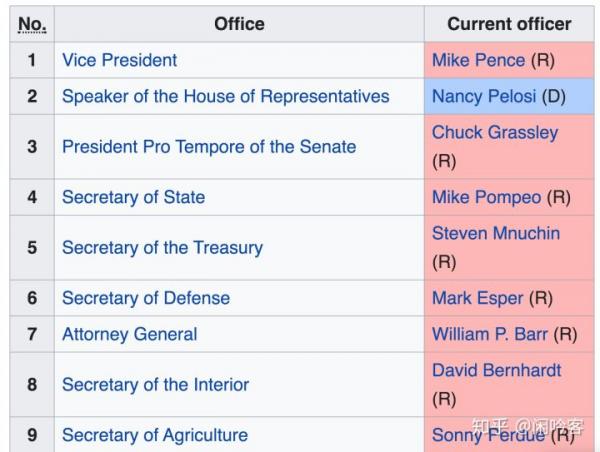The width and height of the screenshot is (600, 452).
Task: Open Nancy Pelosi's page
Action: [x=484, y=97]
